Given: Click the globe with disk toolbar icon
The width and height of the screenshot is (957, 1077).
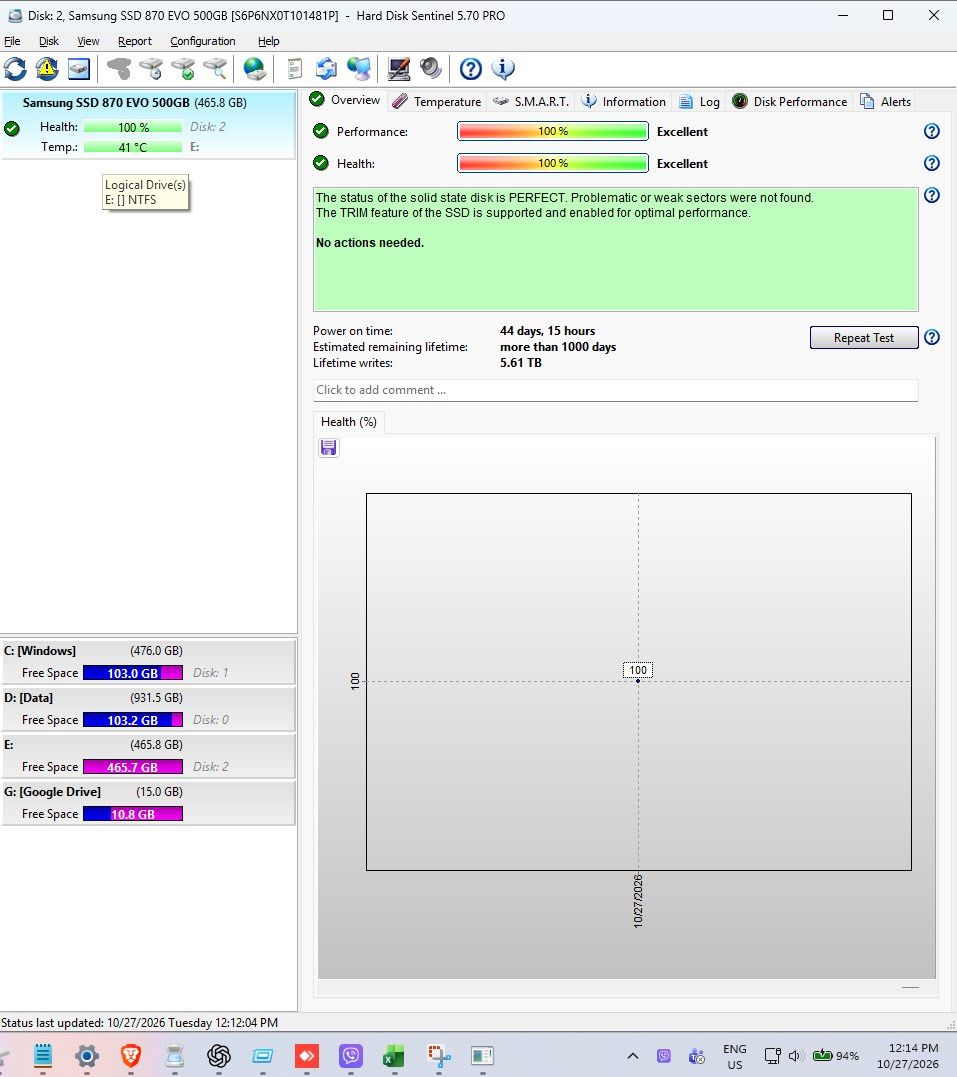Looking at the screenshot, I should click(x=255, y=69).
